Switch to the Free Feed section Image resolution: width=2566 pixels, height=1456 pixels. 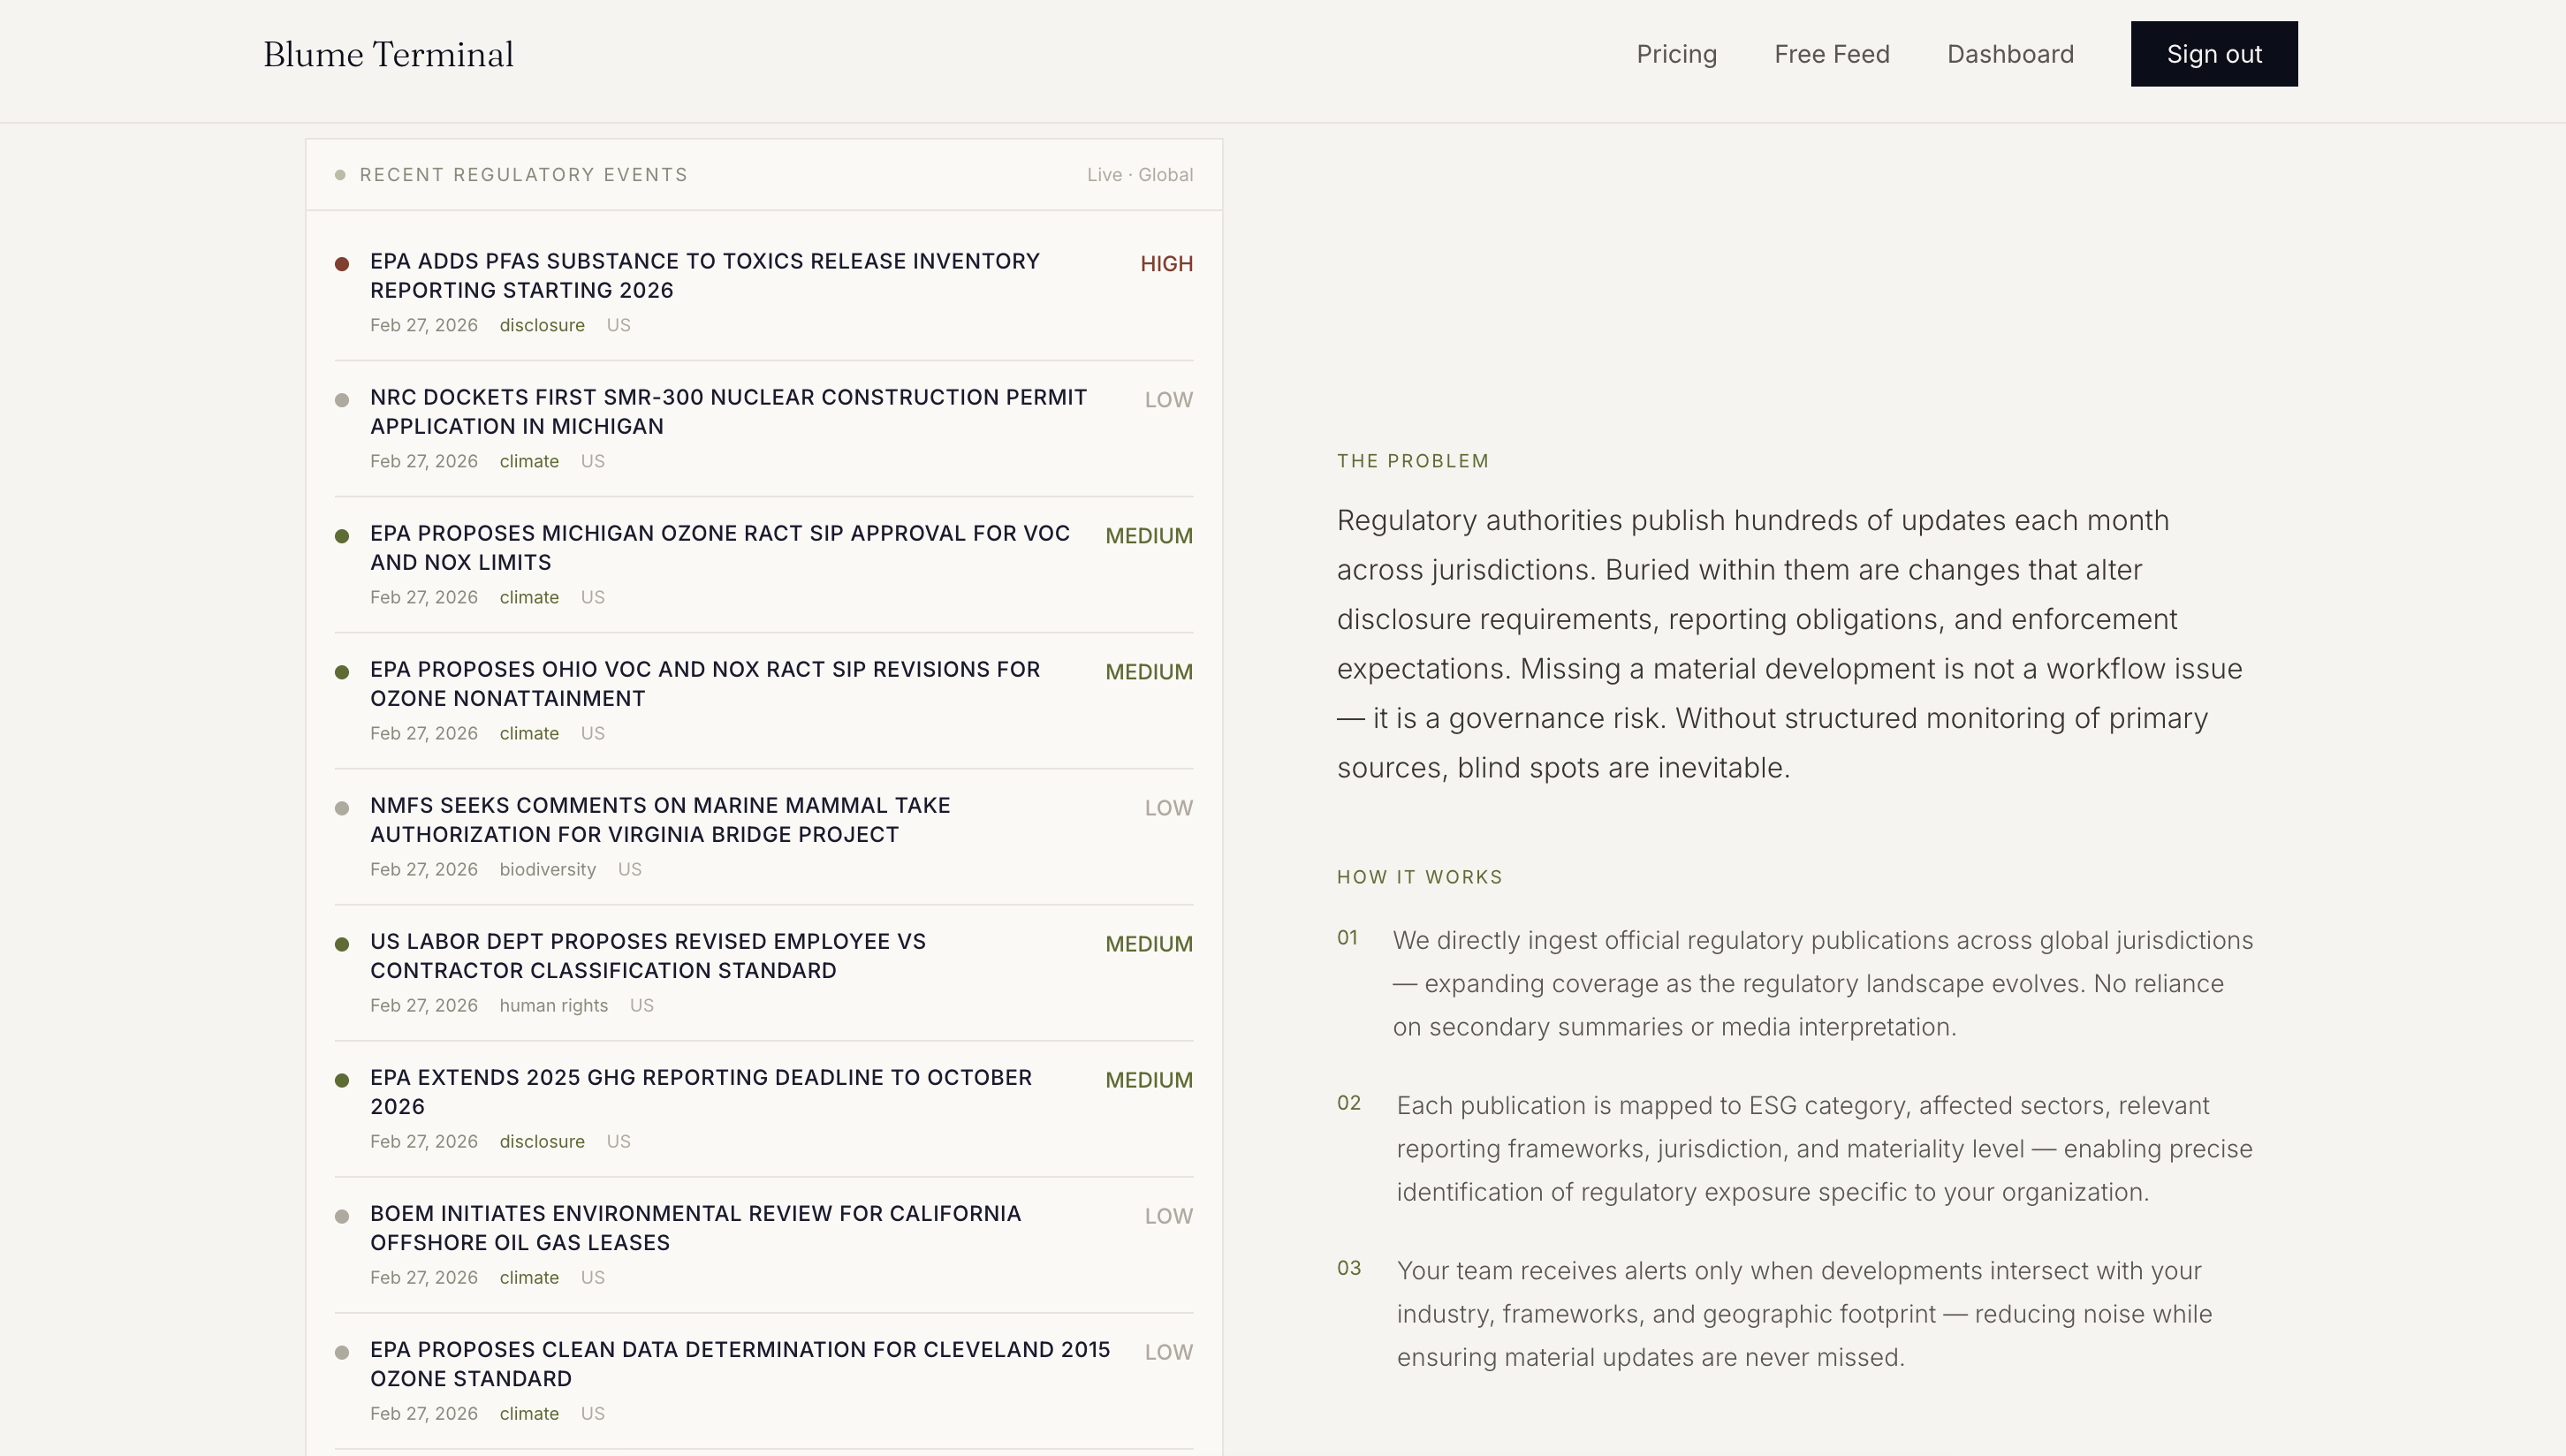(1831, 54)
